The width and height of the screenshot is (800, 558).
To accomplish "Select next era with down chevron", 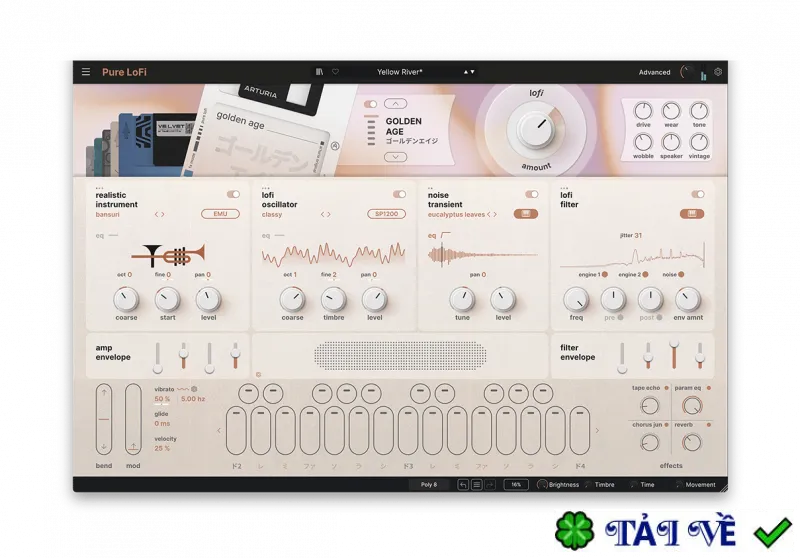I will click(x=395, y=157).
